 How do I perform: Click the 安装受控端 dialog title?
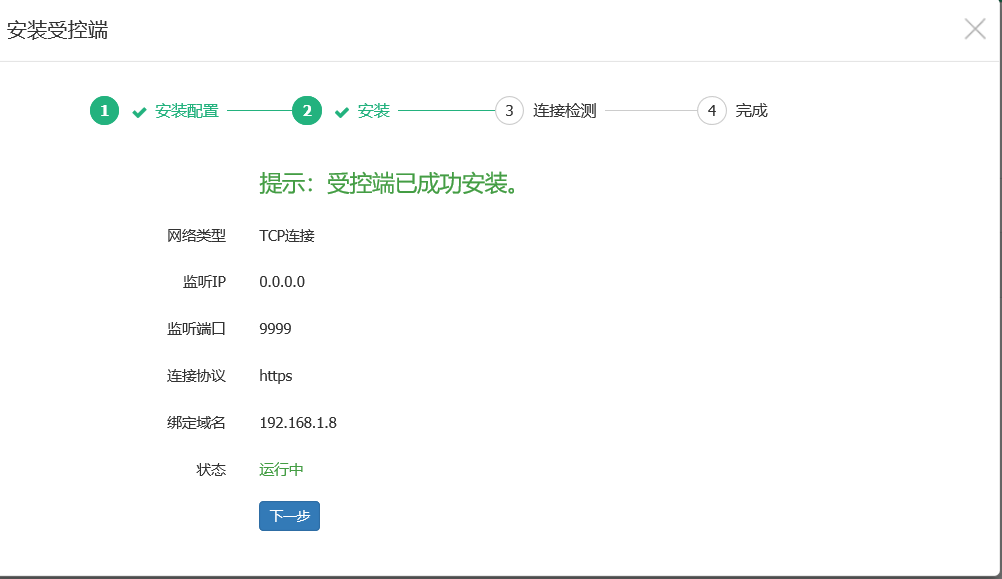(x=58, y=30)
